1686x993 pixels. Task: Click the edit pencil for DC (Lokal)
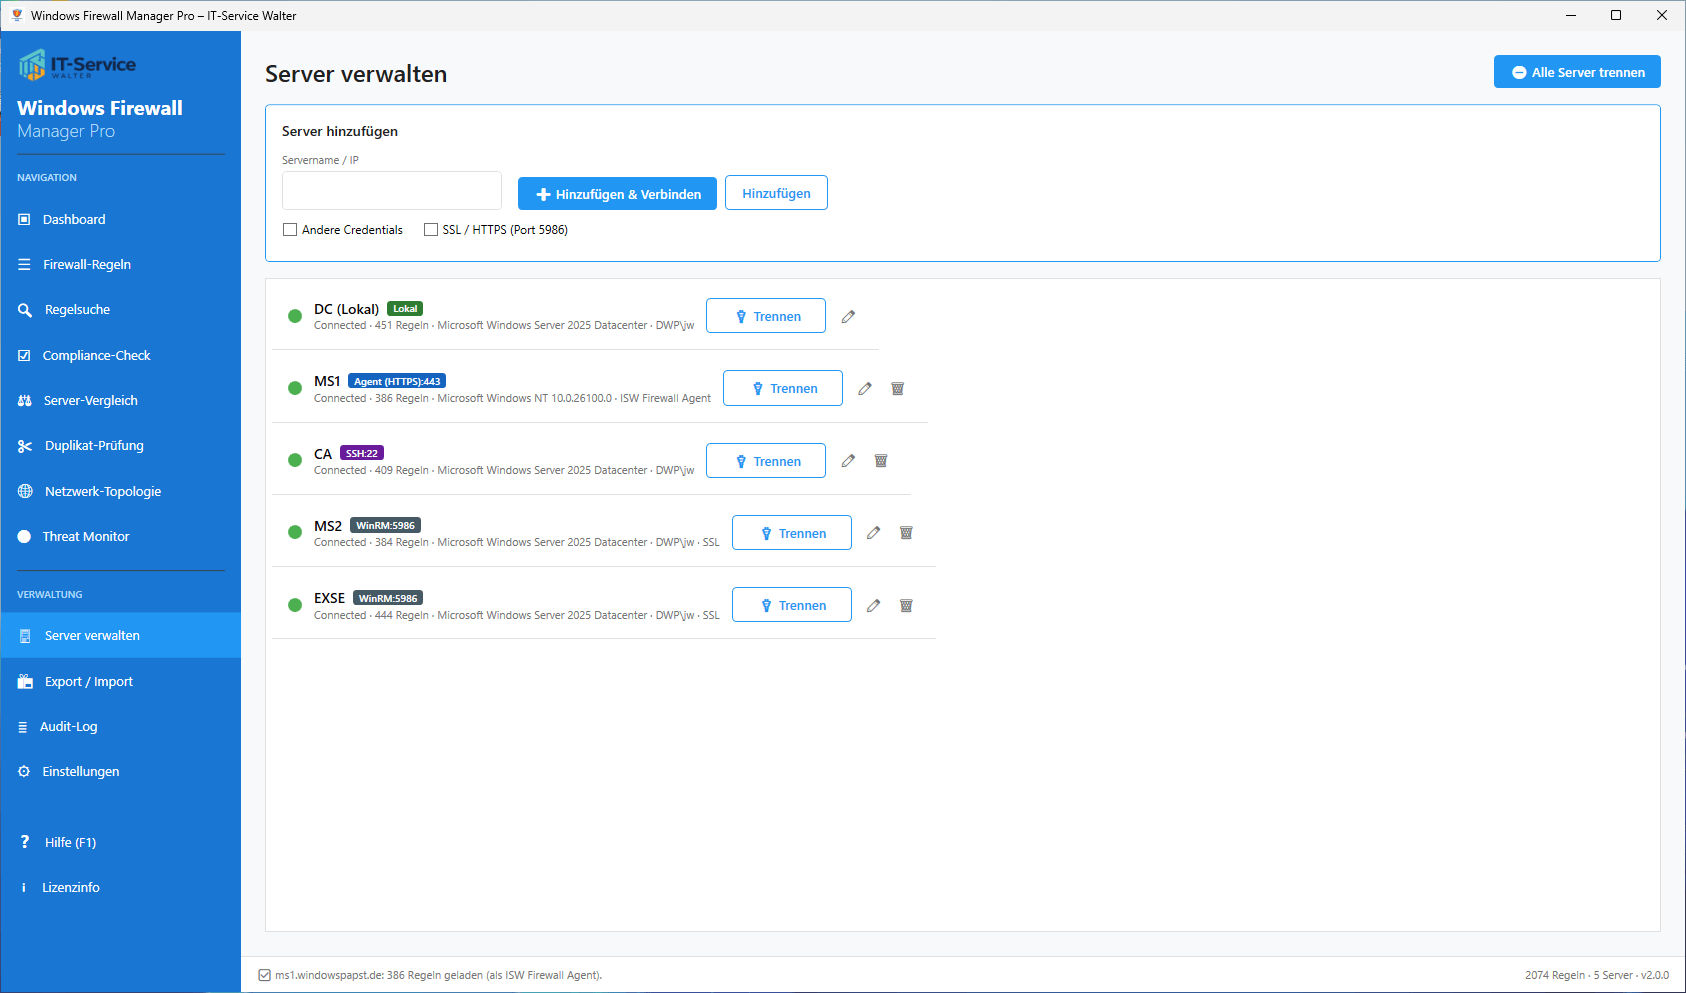[848, 316]
